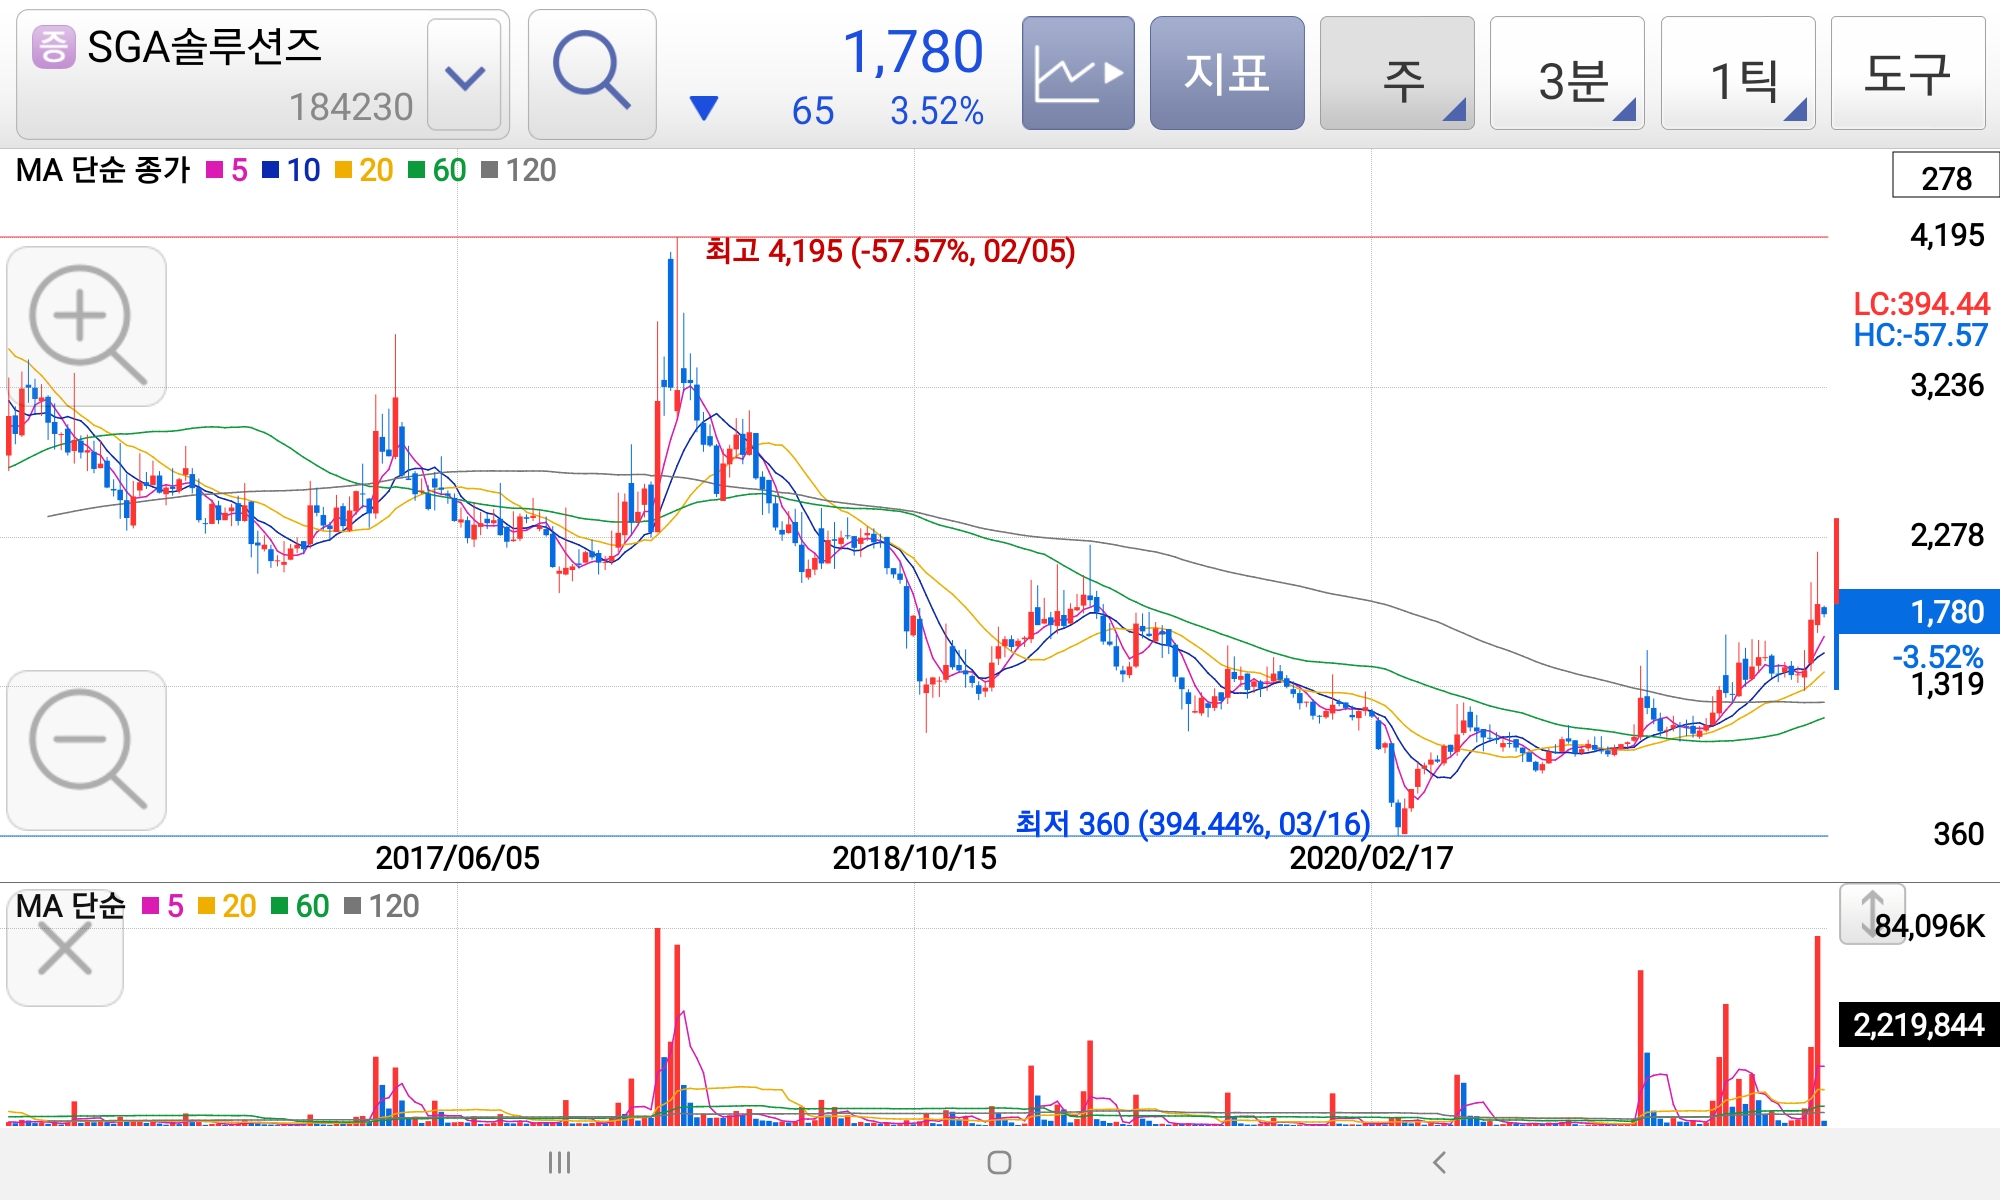Viewport: 2000px width, 1200px height.
Task: Click the magenta MA 5 color swatch
Action: point(214,170)
